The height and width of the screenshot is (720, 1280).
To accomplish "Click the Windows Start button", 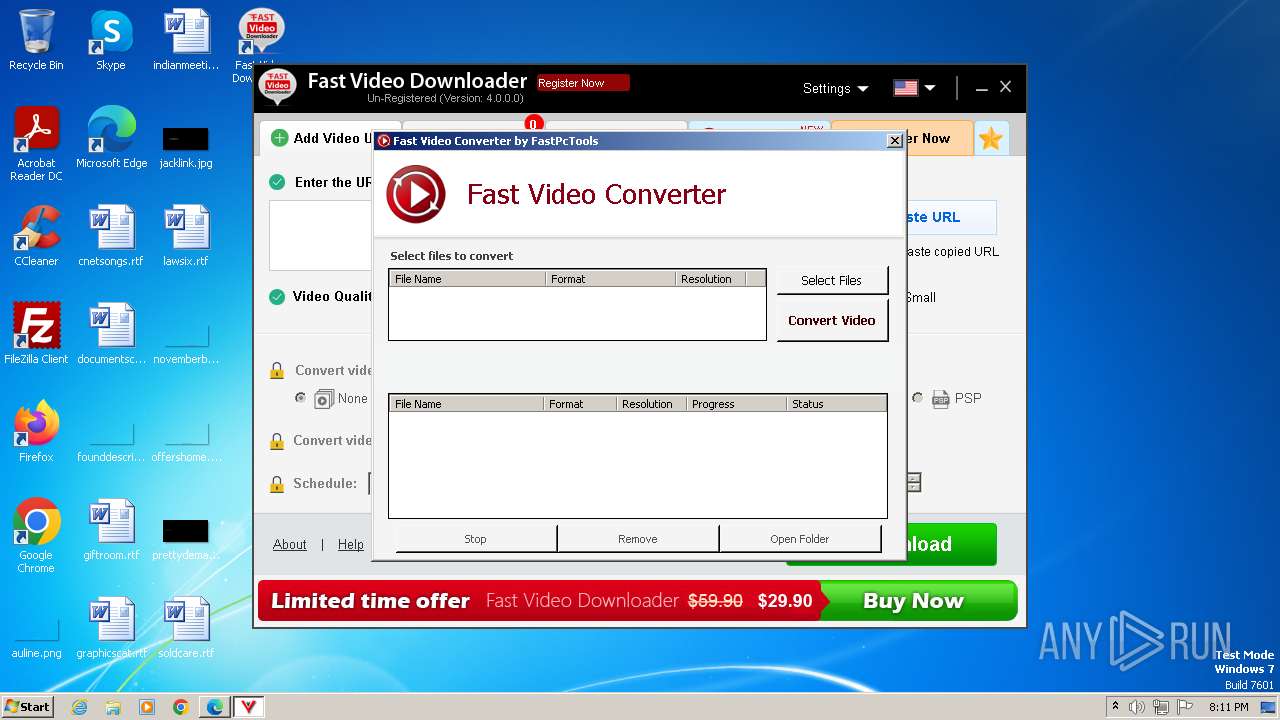I will point(28,707).
